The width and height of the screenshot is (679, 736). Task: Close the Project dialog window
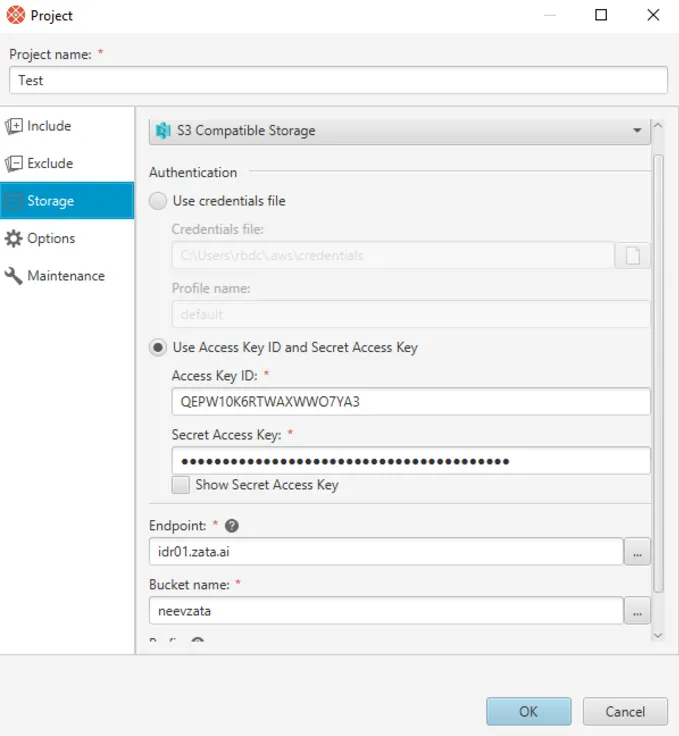(x=653, y=15)
